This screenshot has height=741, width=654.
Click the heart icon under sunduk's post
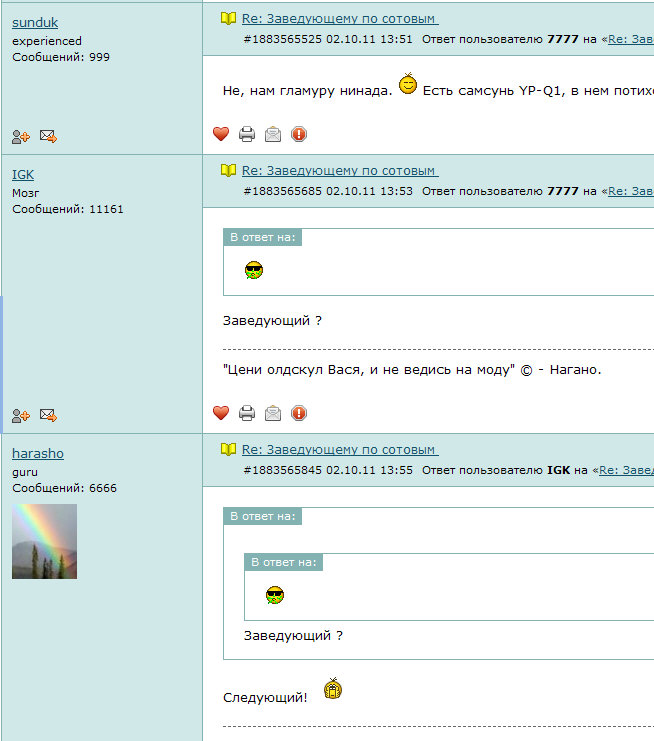[x=221, y=134]
